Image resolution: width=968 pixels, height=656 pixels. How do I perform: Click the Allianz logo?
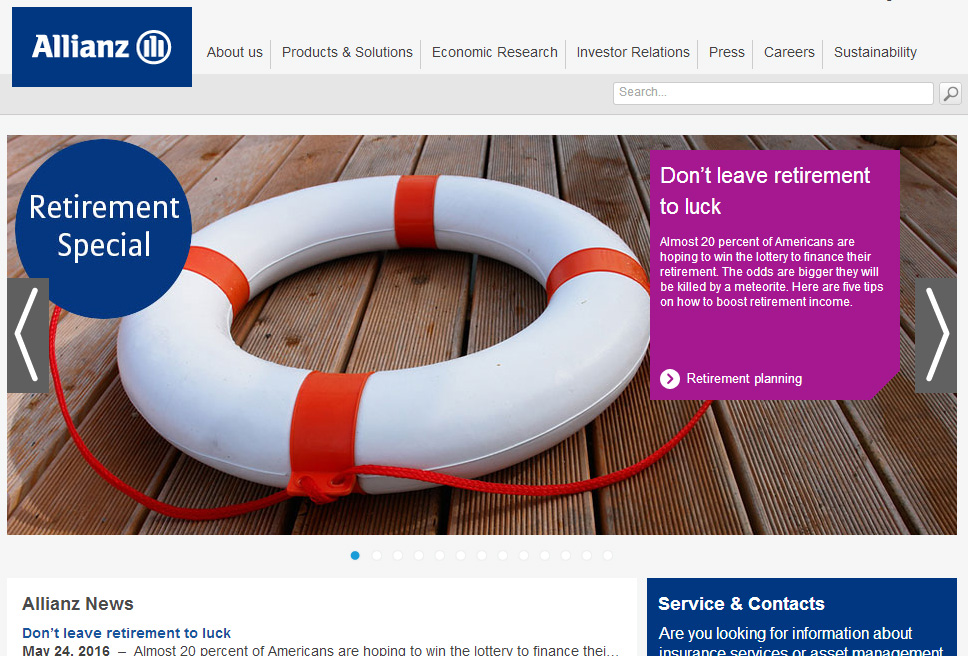tap(102, 47)
